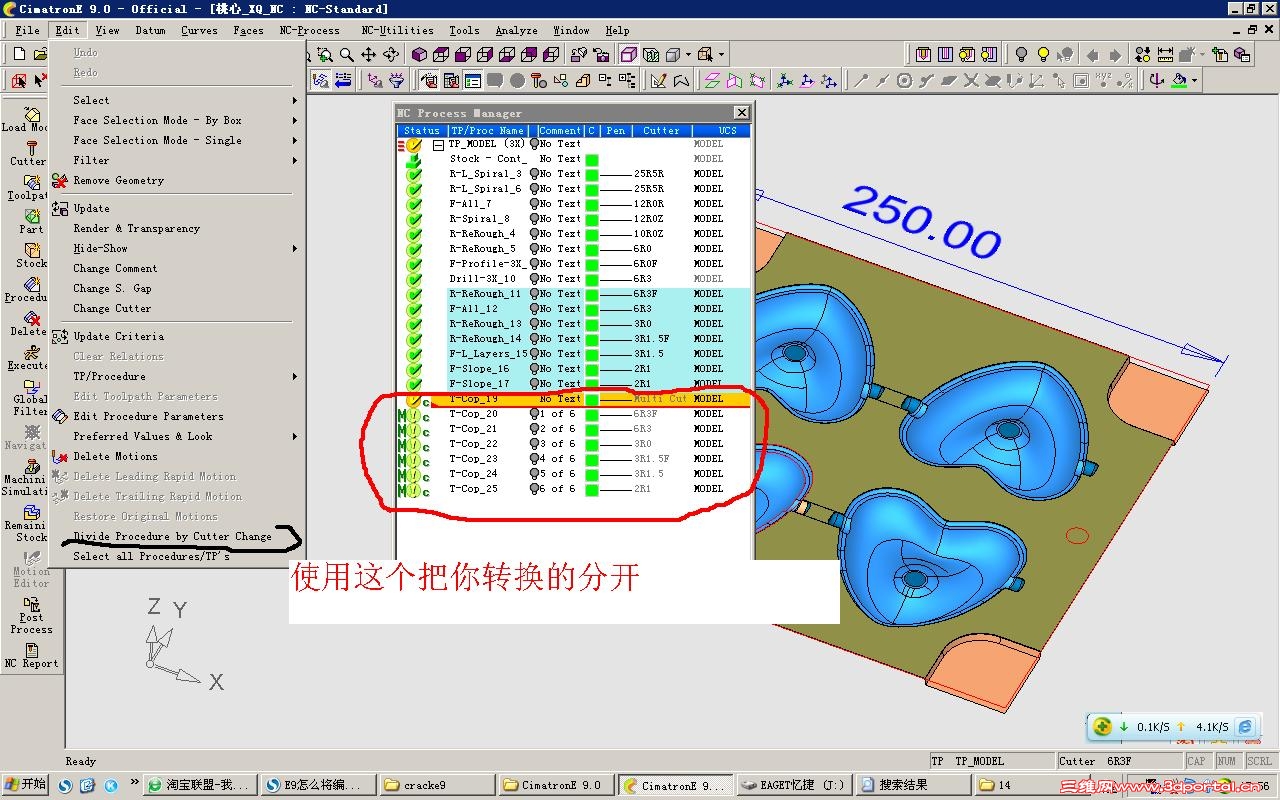This screenshot has width=1280, height=800.
Task: Click the Remove Geometry menu icon
Action: (x=60, y=181)
